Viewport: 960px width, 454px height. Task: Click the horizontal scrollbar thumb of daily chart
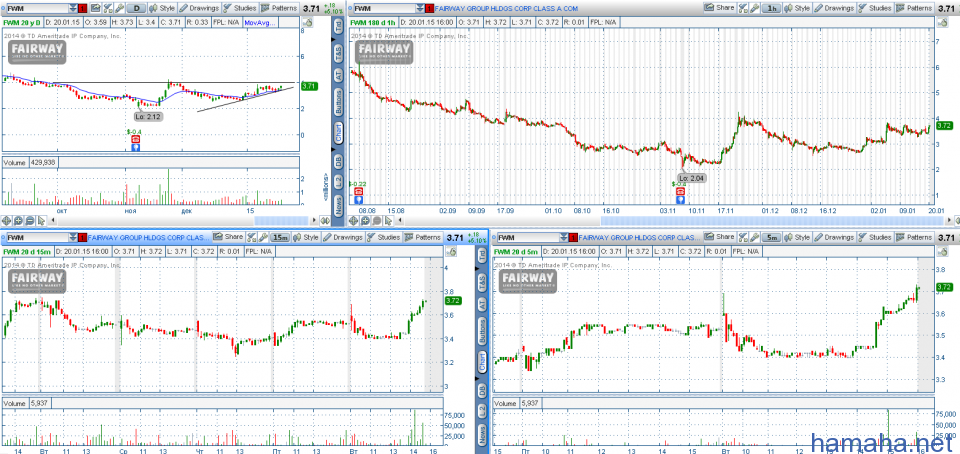[x=281, y=221]
